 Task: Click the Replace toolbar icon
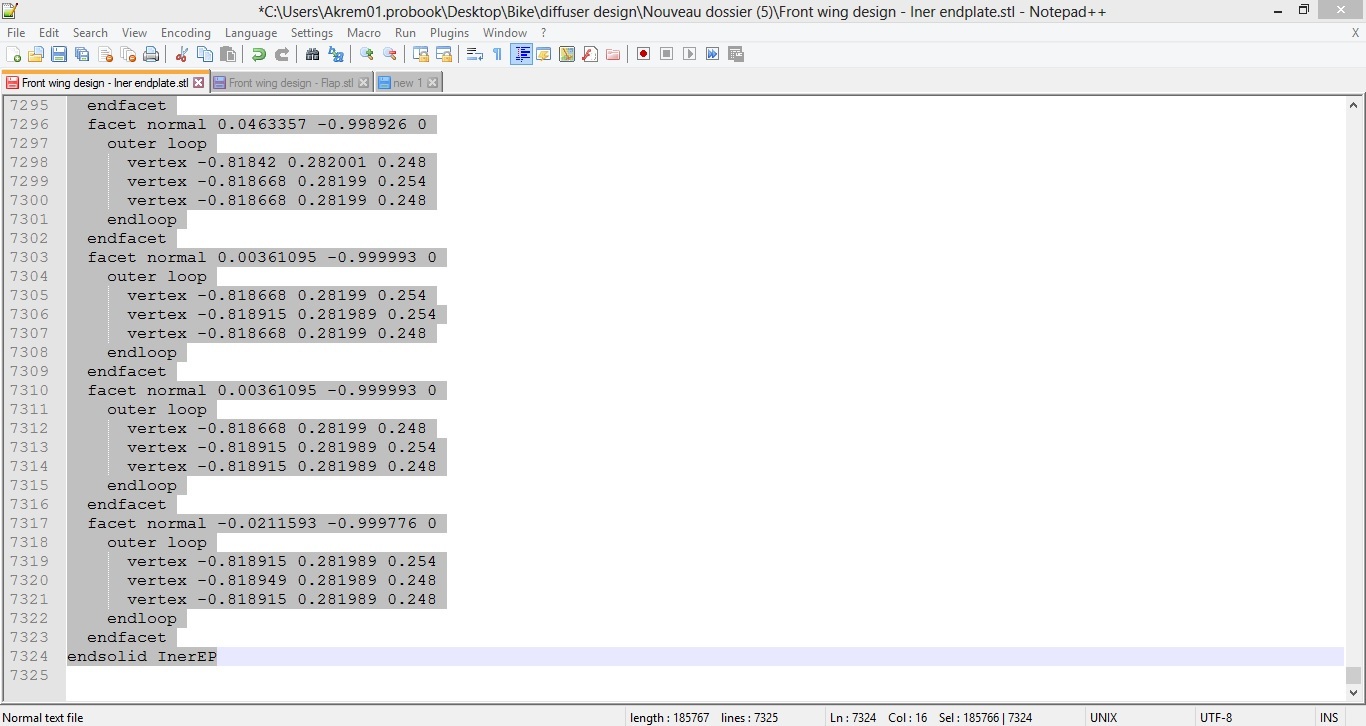coord(336,54)
